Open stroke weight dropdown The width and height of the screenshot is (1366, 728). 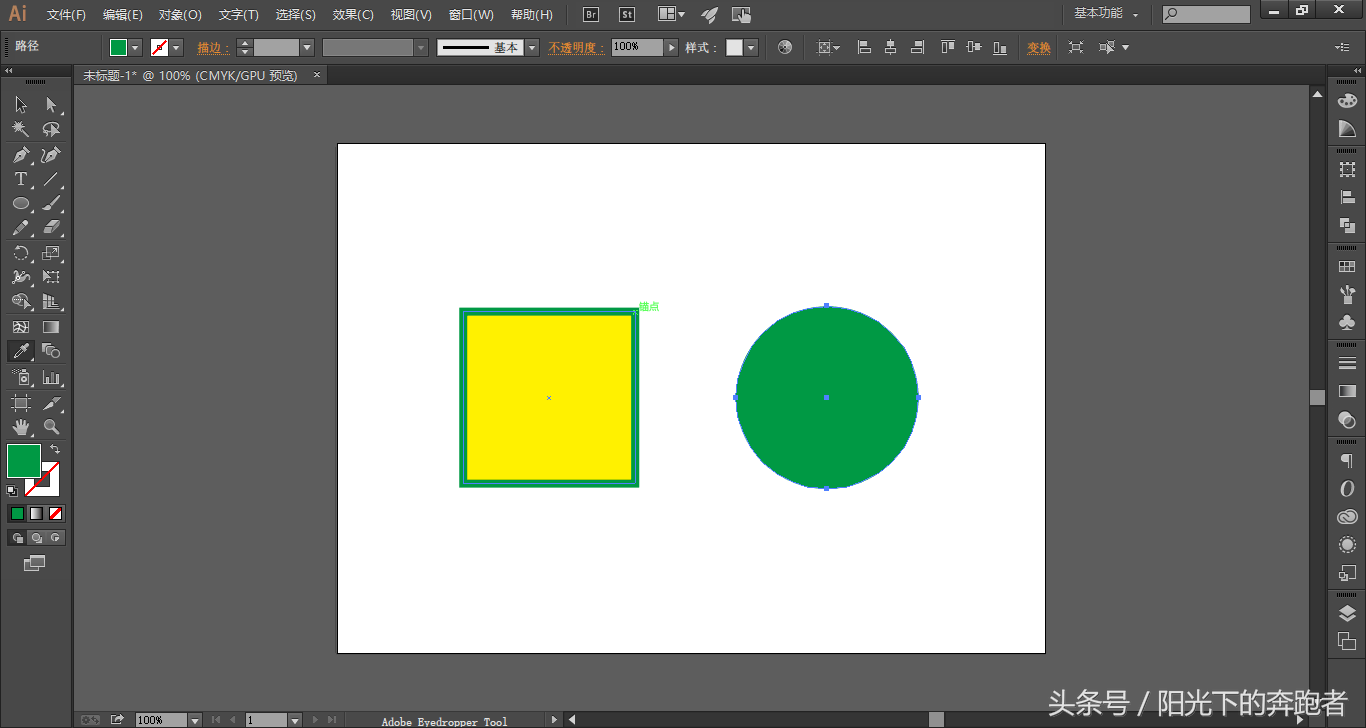tap(307, 47)
